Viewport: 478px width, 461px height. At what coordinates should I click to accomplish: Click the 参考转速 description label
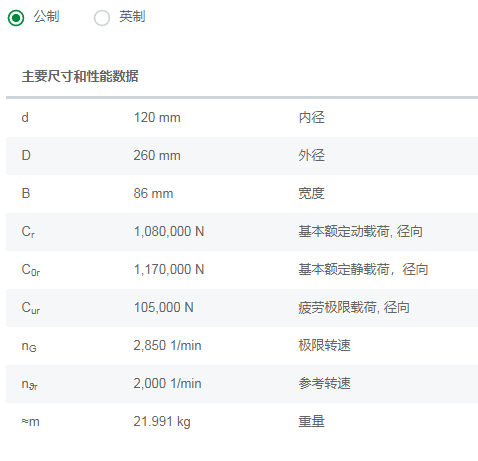click(x=324, y=383)
